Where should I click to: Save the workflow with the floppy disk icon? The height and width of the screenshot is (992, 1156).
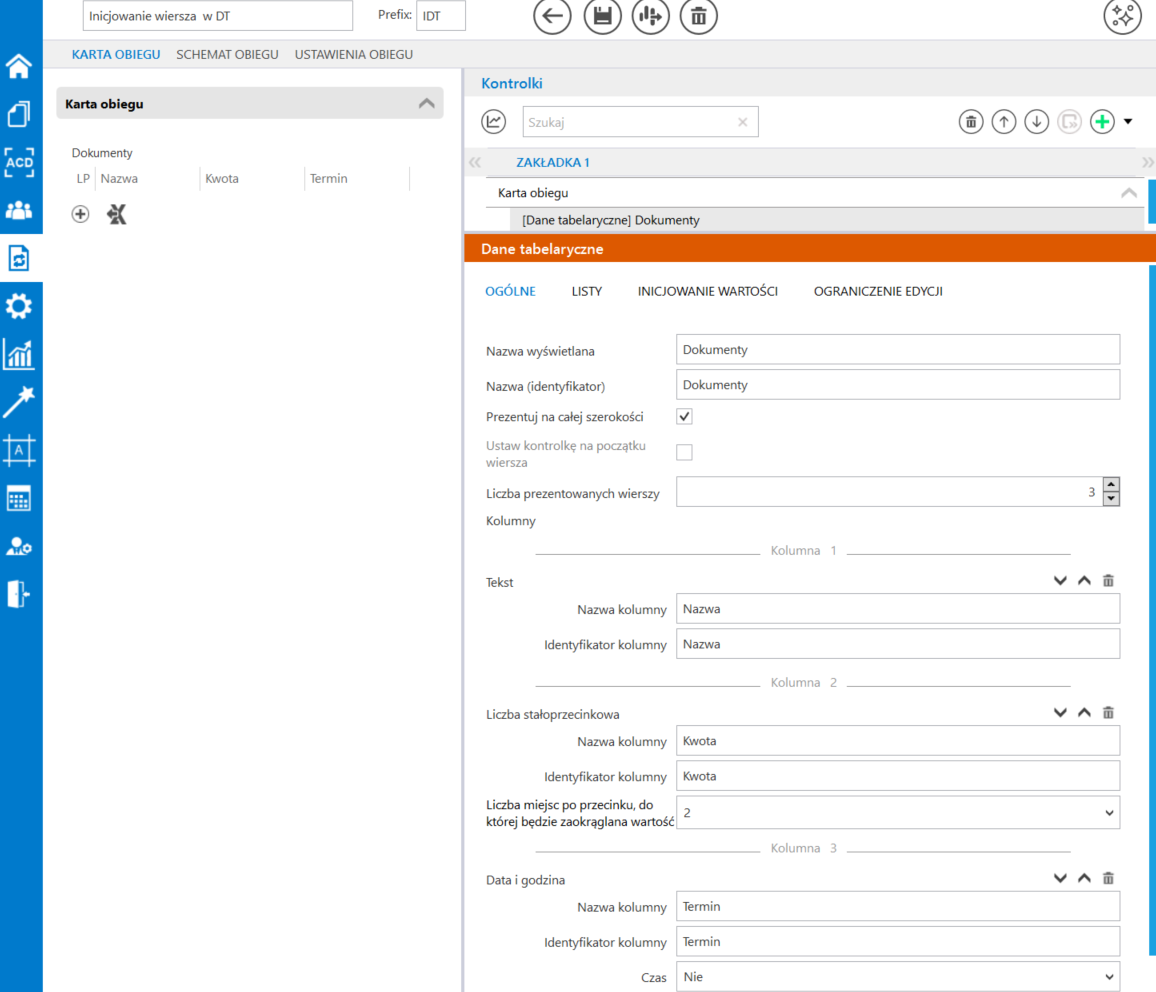click(x=602, y=15)
